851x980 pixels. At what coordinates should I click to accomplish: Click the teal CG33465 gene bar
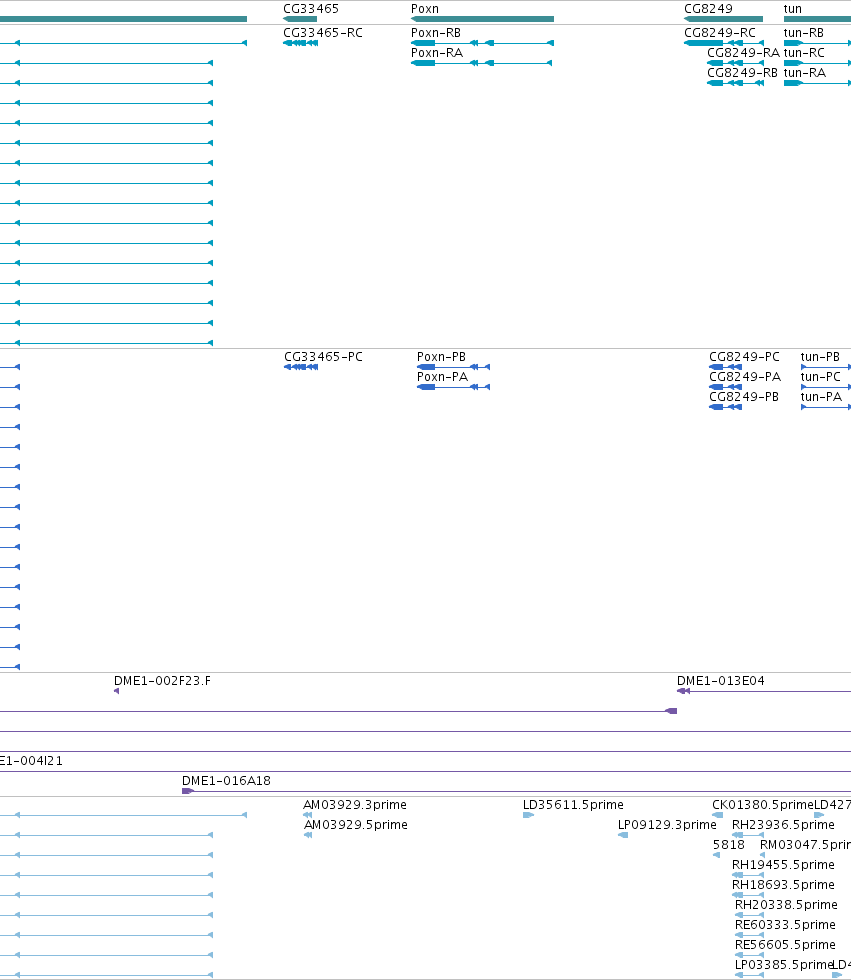pos(300,19)
